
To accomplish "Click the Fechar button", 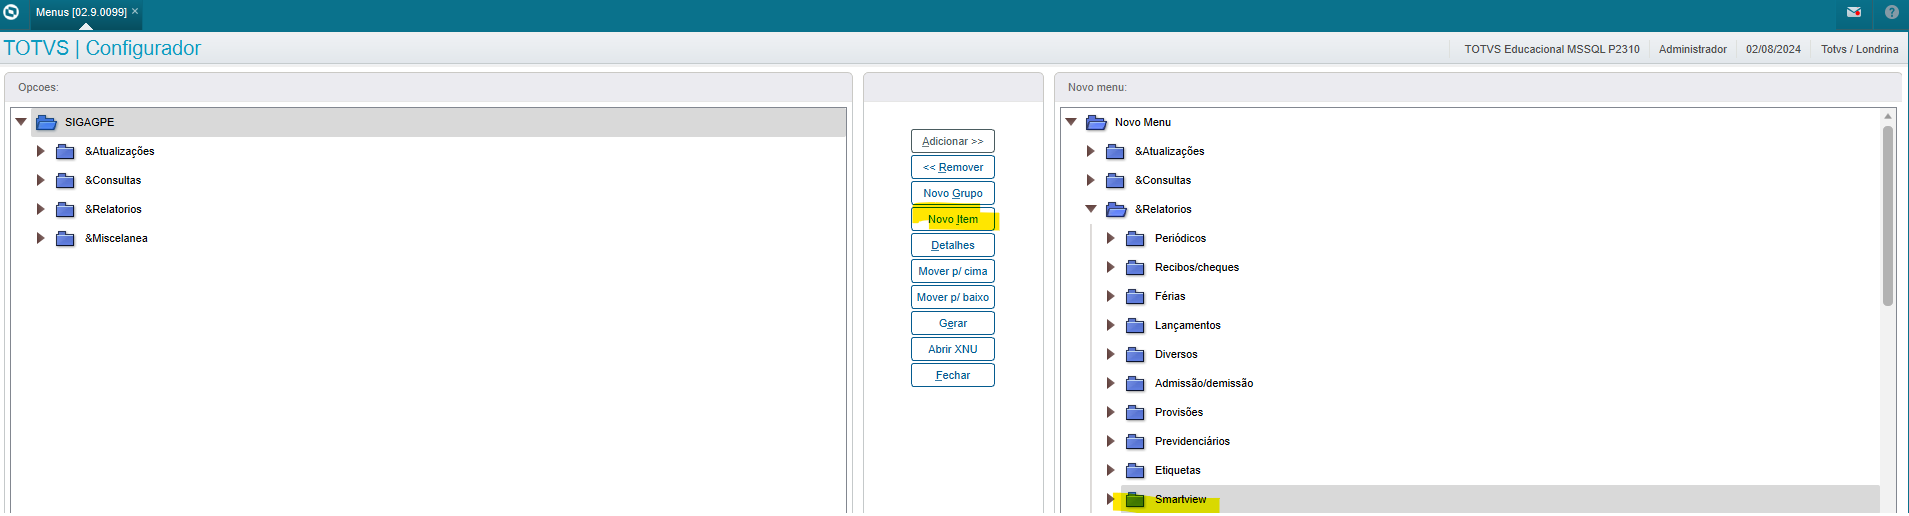I will (x=953, y=375).
